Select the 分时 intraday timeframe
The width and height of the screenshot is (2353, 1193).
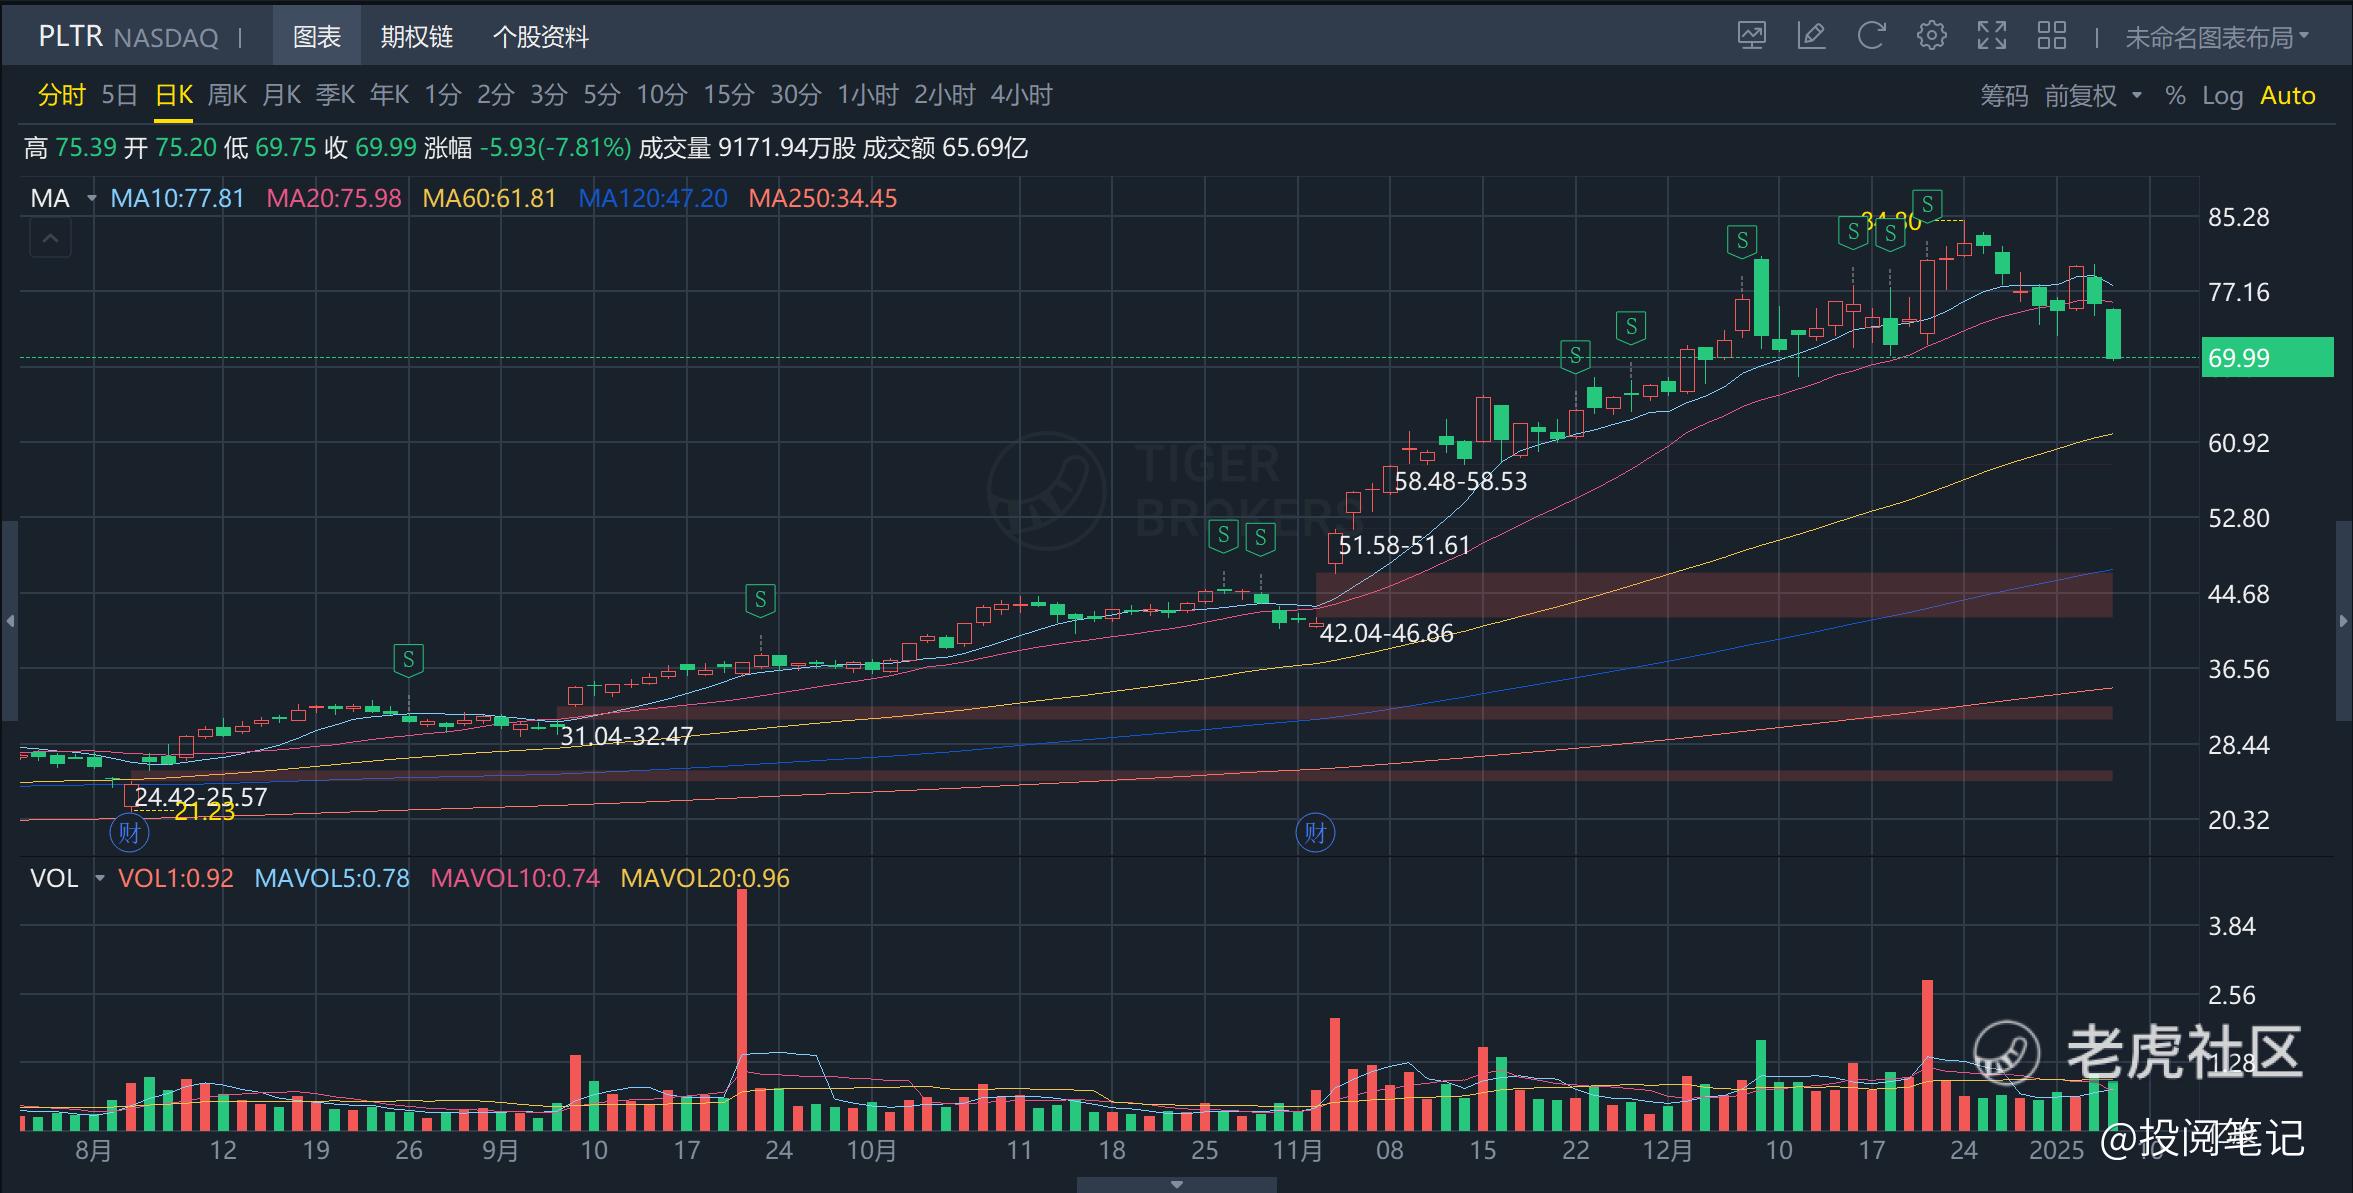pos(61,95)
